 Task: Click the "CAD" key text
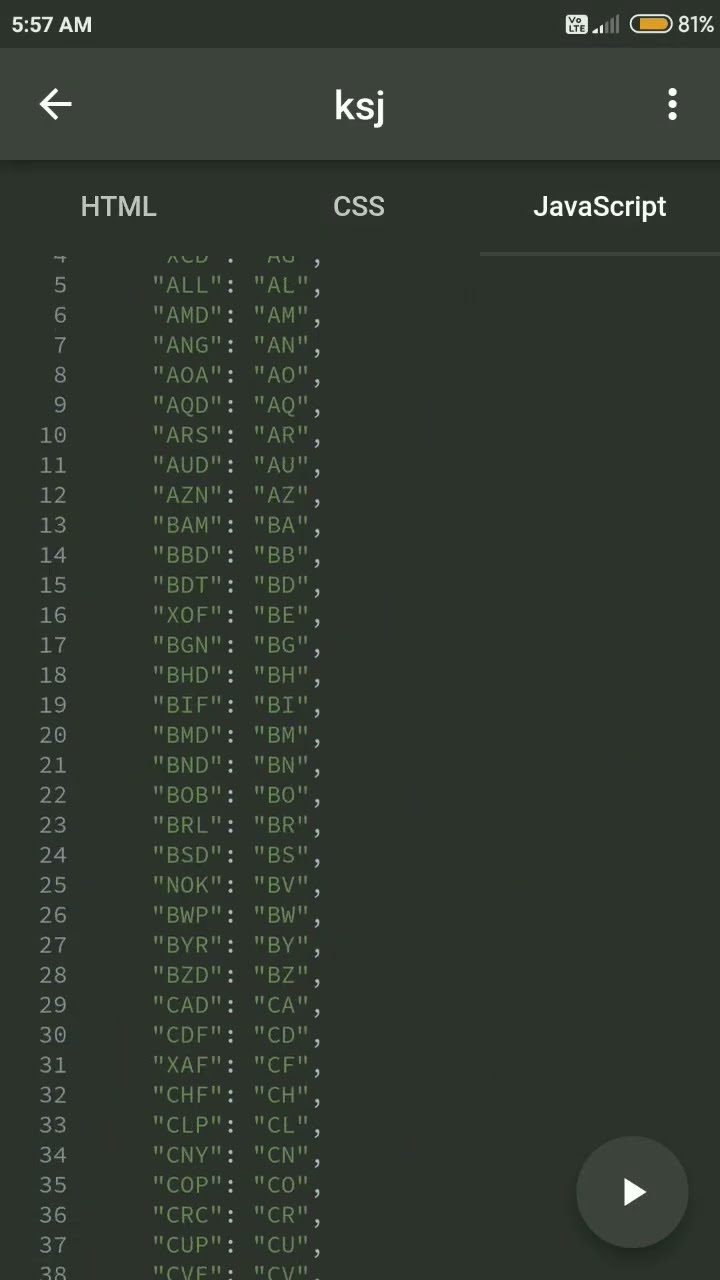(187, 1005)
